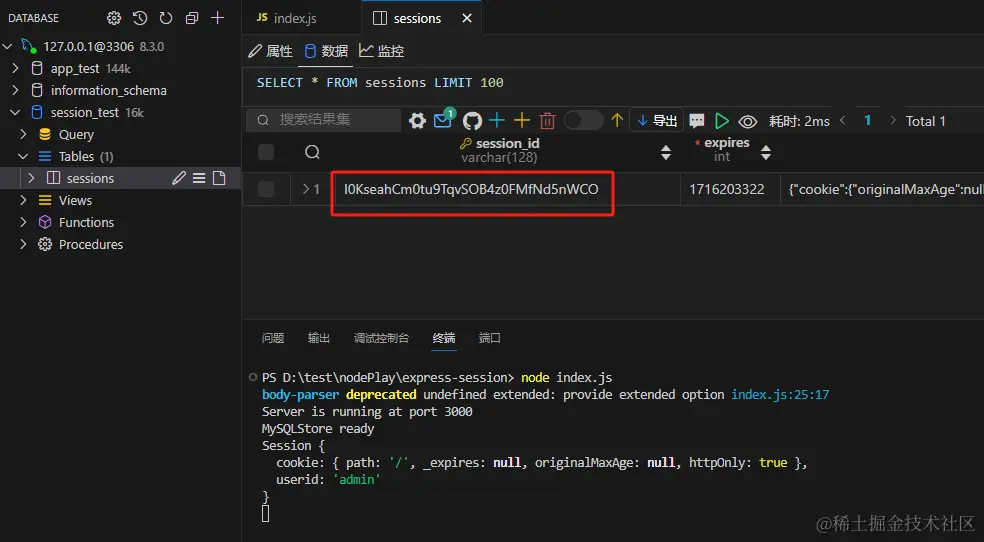
Task: Click the SELECT * FROM sessions query editor
Action: coord(612,83)
